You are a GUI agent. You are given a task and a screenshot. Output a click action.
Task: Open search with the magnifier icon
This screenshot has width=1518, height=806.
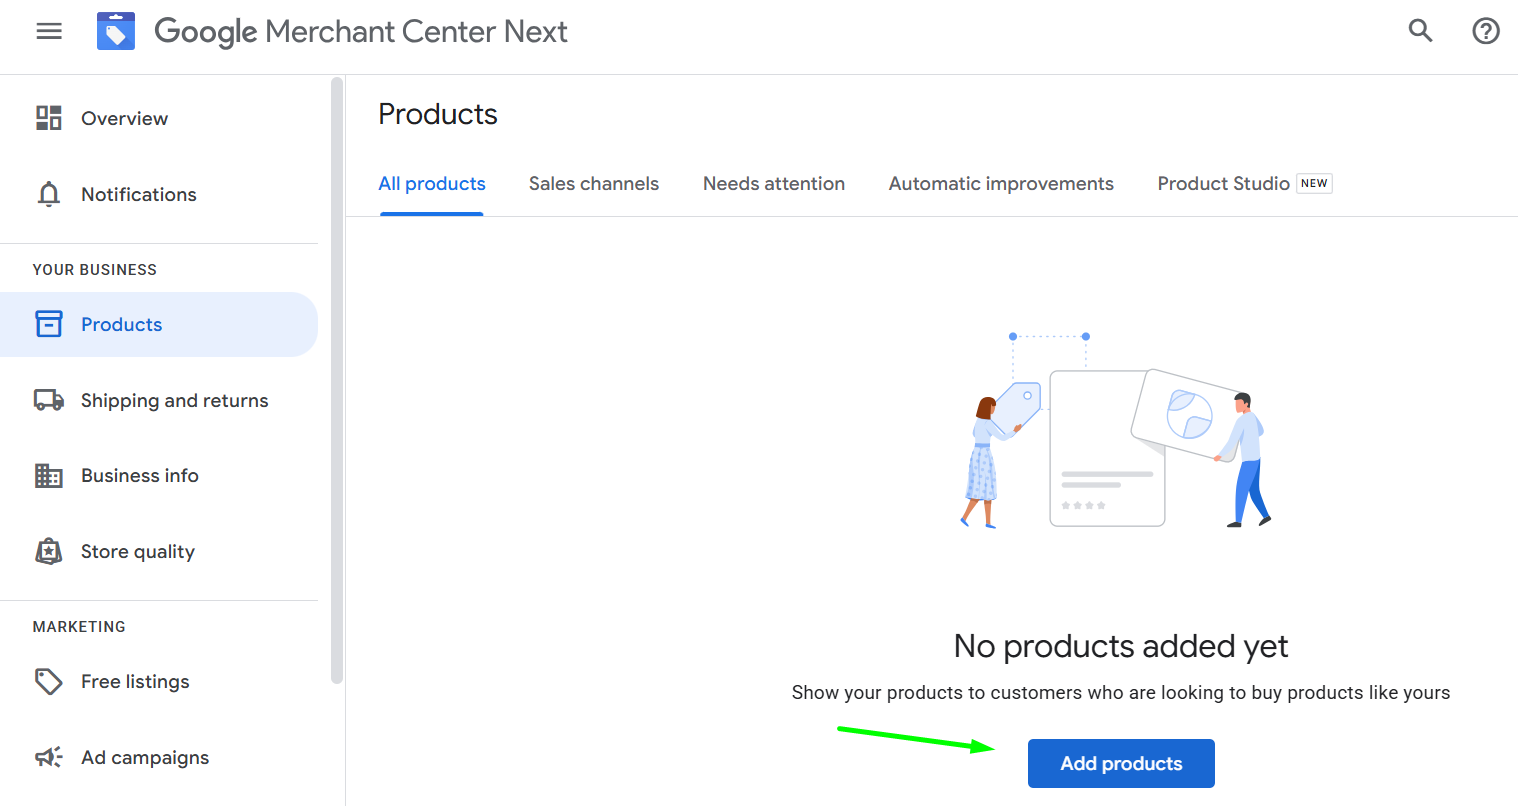tap(1420, 31)
